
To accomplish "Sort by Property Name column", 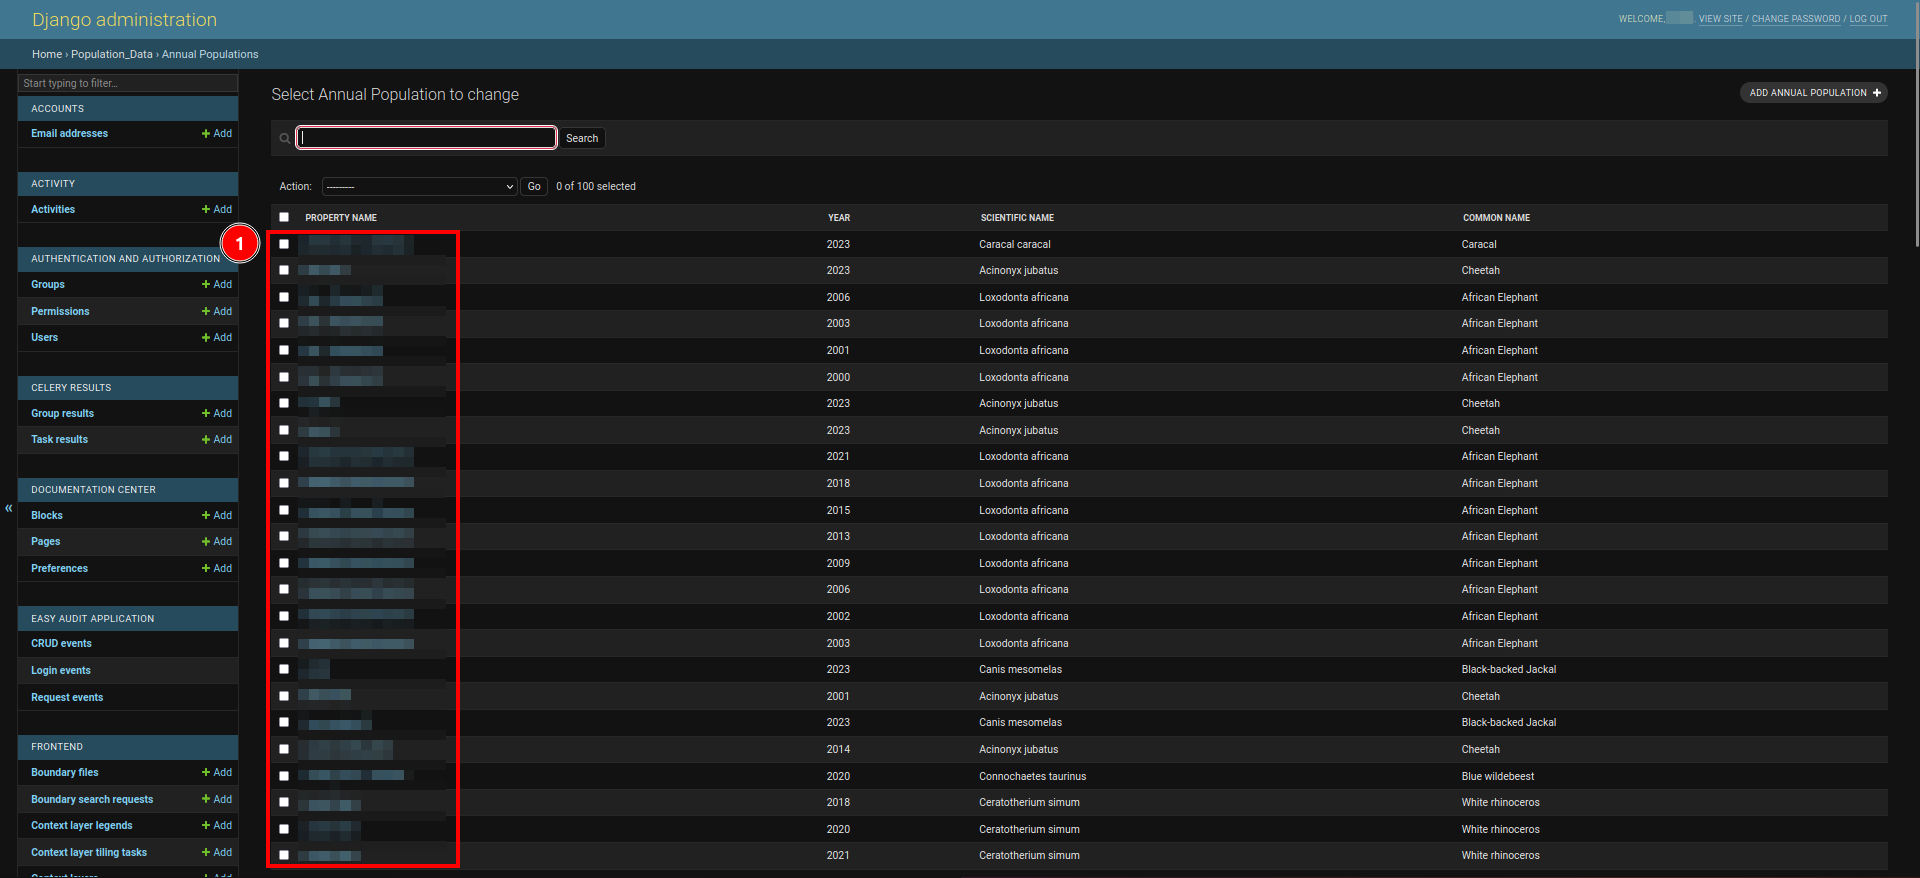I will [x=341, y=218].
